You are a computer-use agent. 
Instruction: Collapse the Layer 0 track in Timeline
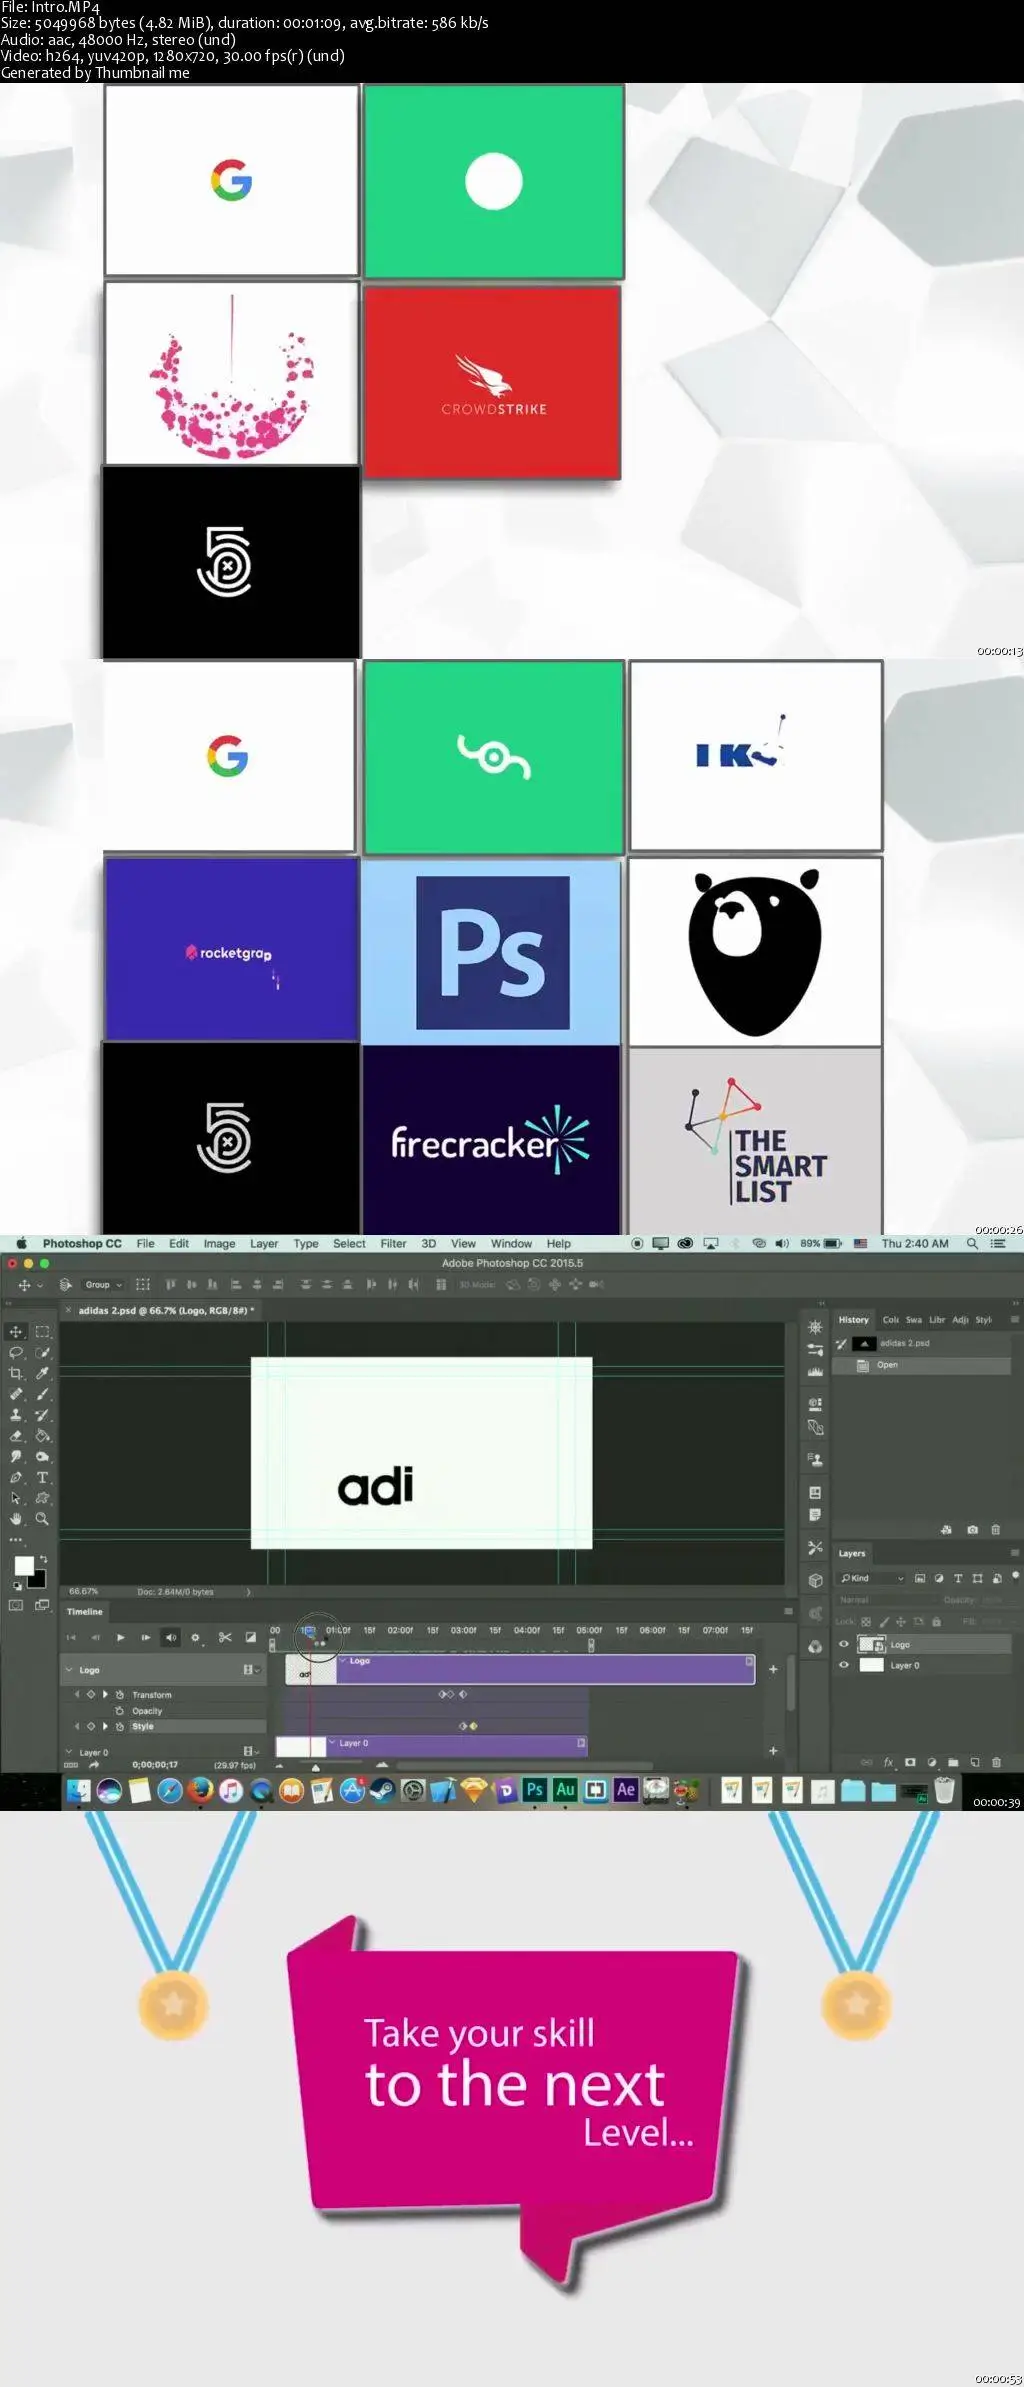[x=69, y=1752]
